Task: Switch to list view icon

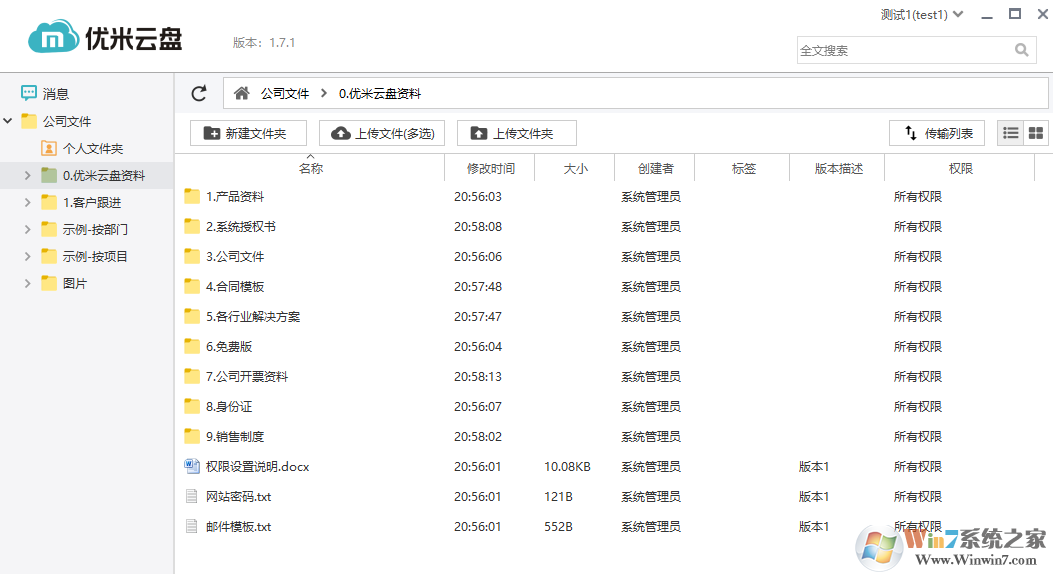Action: tap(1011, 133)
